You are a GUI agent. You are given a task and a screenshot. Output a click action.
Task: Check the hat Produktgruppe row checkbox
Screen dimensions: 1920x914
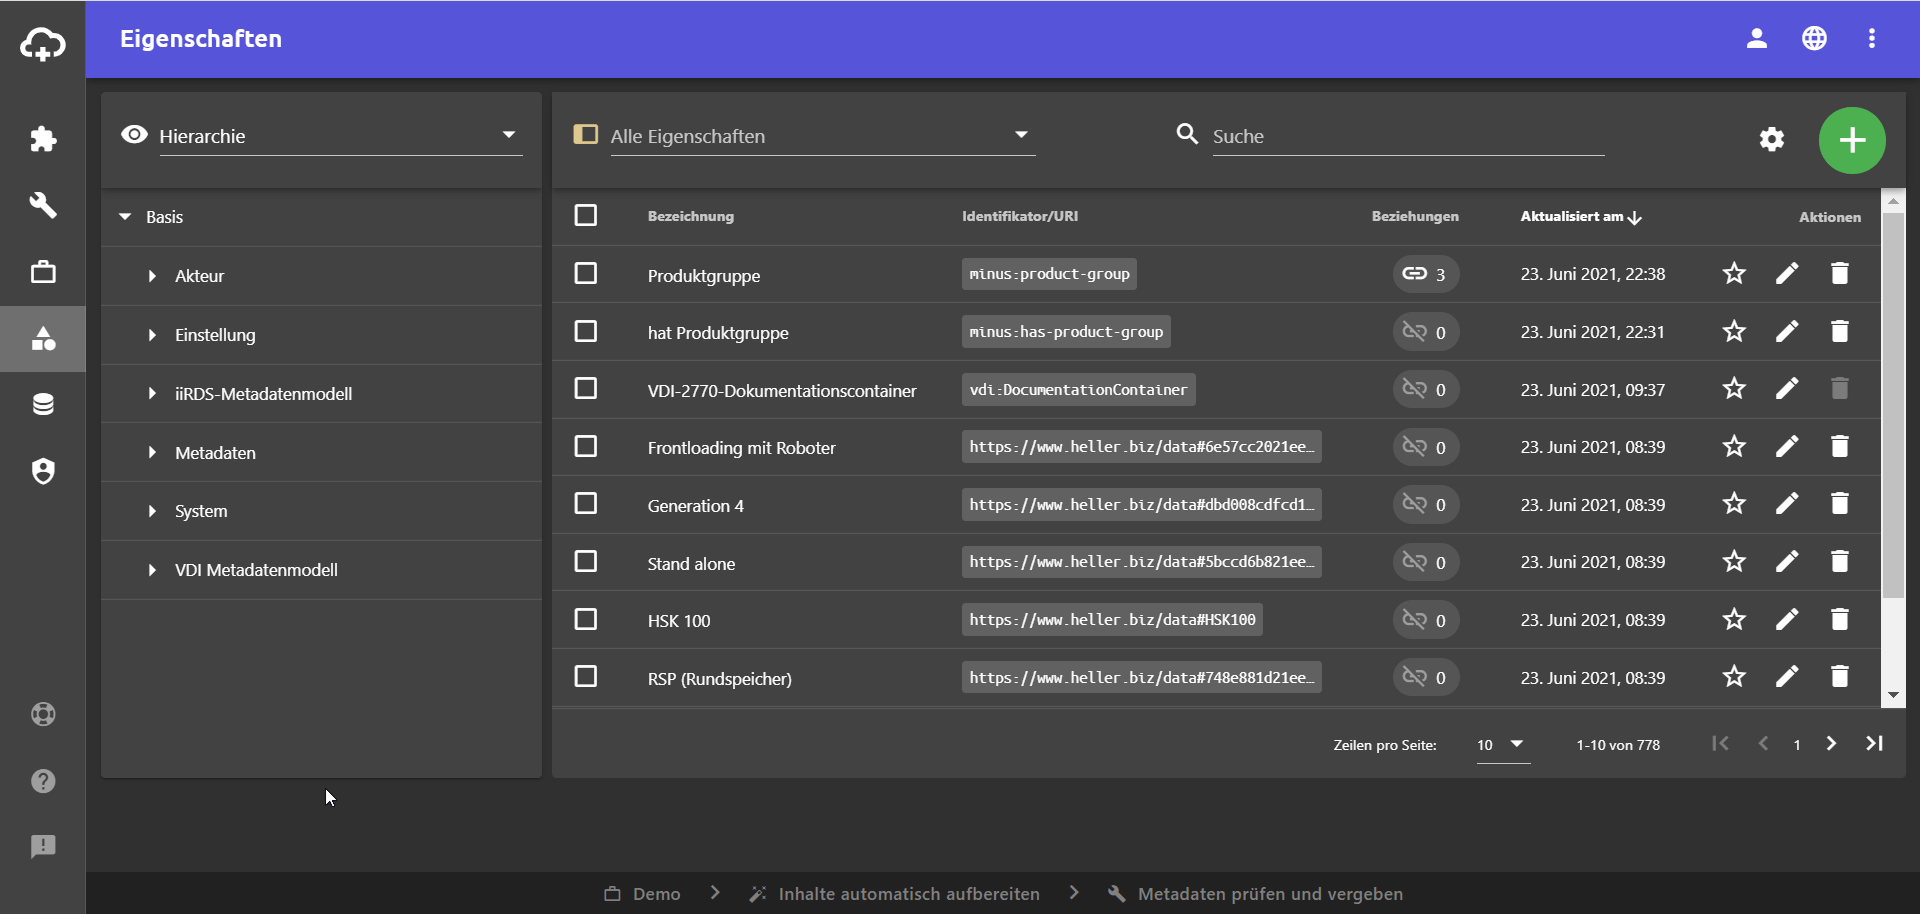(x=586, y=332)
